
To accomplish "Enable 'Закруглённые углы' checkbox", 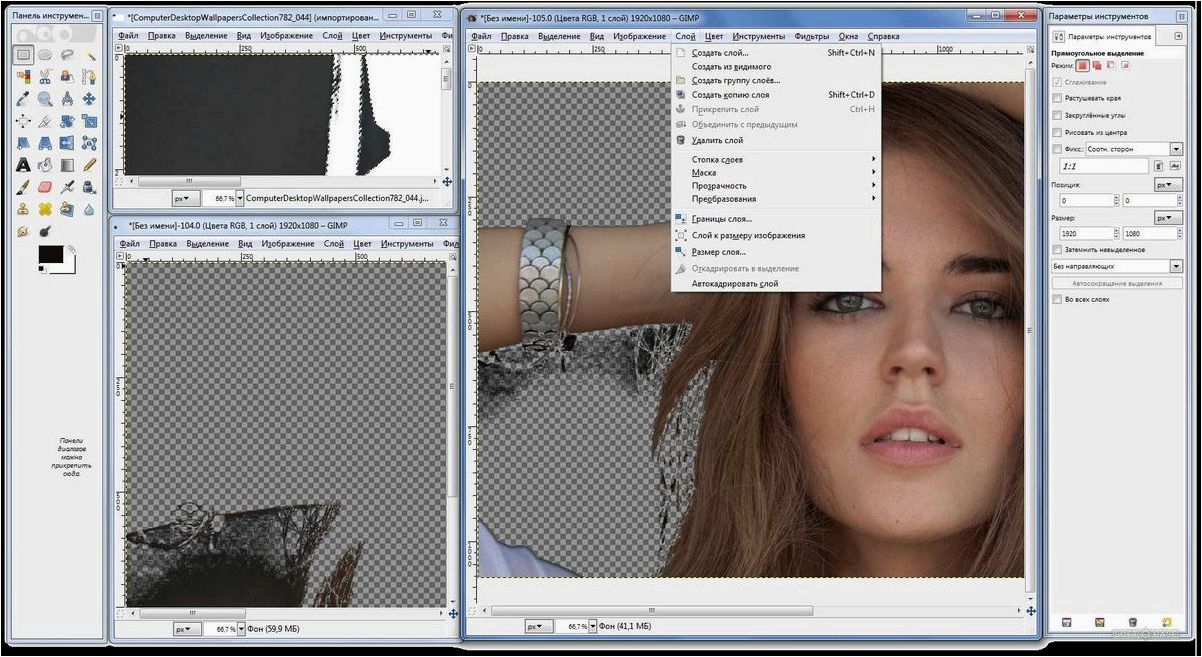I will click(x=1057, y=115).
